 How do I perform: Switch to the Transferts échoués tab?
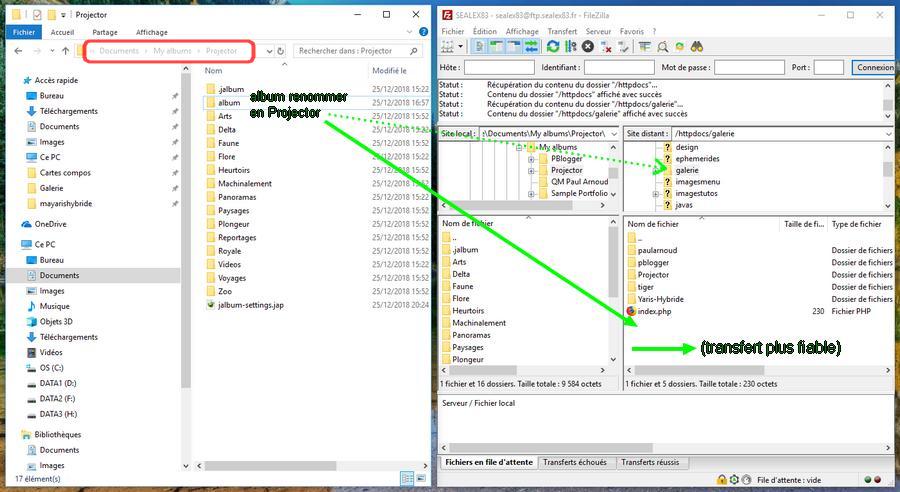tap(575, 462)
